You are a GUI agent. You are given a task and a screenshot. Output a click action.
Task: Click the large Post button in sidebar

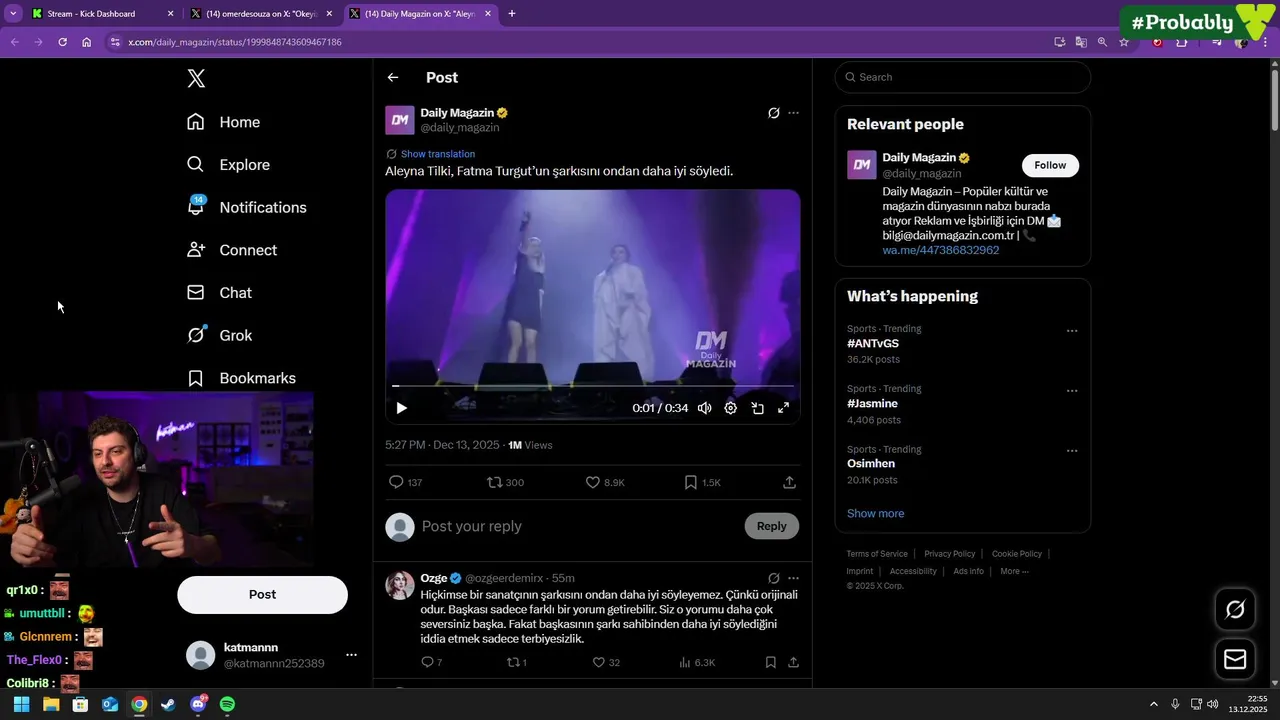coord(262,594)
